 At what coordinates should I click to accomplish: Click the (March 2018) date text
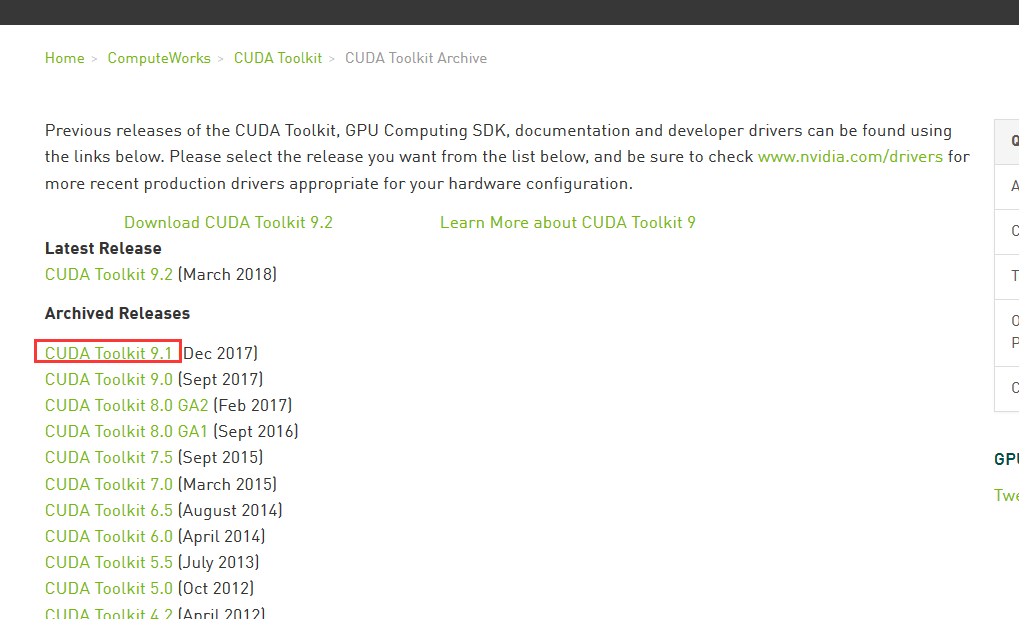coord(227,274)
